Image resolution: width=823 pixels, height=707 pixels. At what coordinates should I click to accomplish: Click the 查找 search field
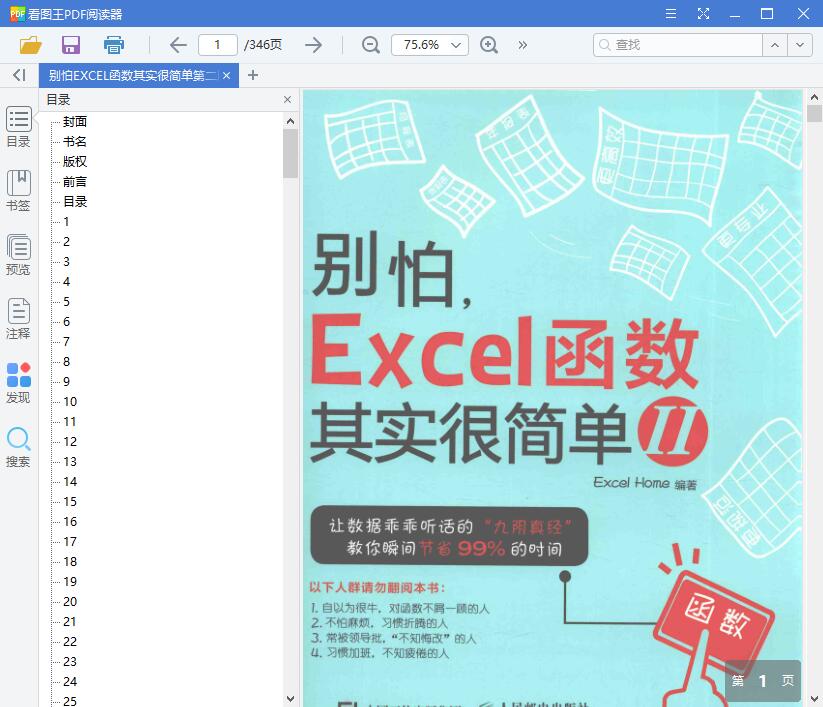(x=678, y=45)
